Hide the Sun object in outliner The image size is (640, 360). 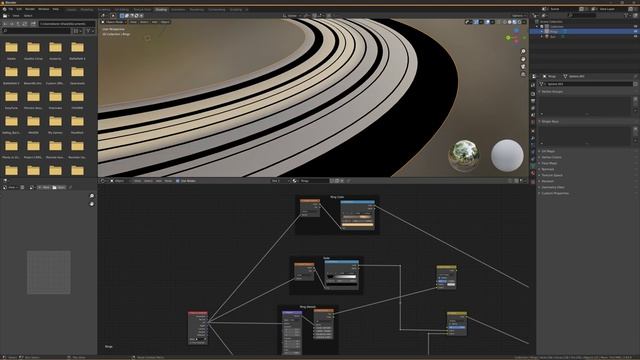[635, 36]
